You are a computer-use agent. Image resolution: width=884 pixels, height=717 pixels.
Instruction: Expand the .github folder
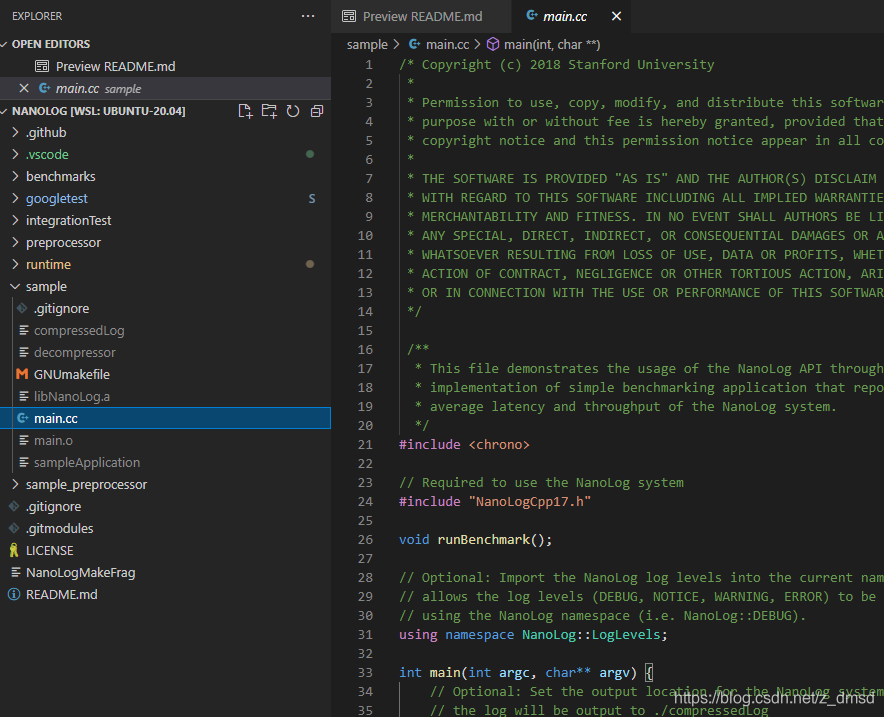[15, 132]
